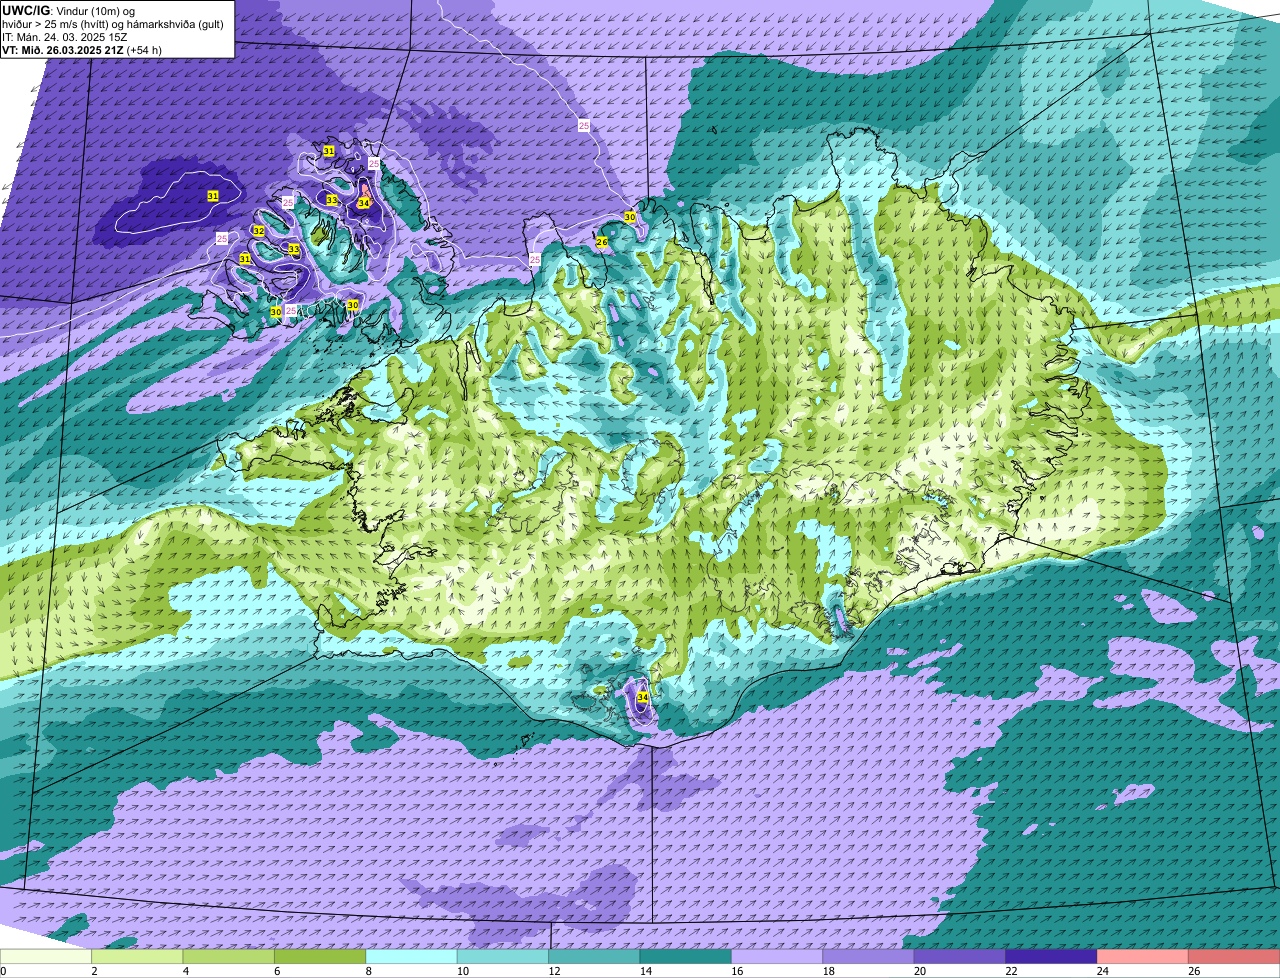Click the 2–4 m/s light green swatch
Screen dimensions: 1280x978
click(x=137, y=956)
